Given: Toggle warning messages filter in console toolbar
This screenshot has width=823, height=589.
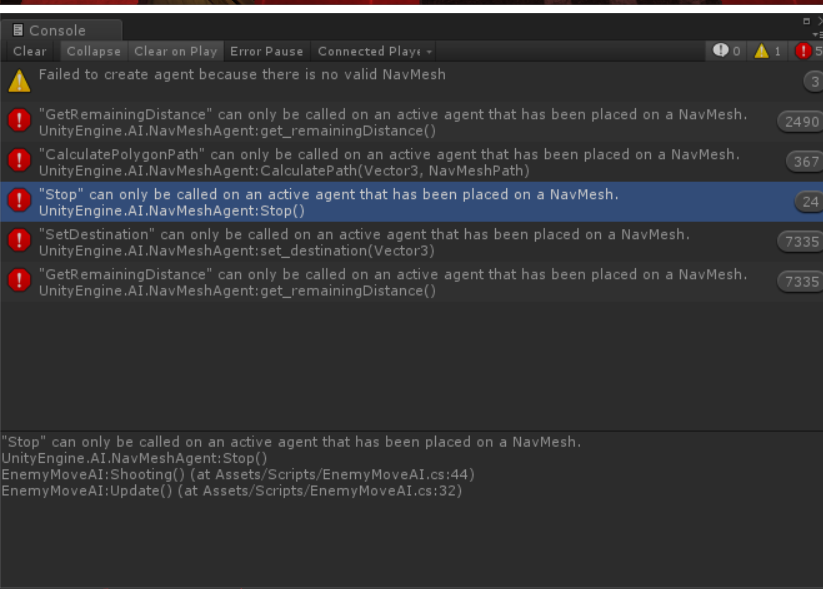Looking at the screenshot, I should (767, 51).
